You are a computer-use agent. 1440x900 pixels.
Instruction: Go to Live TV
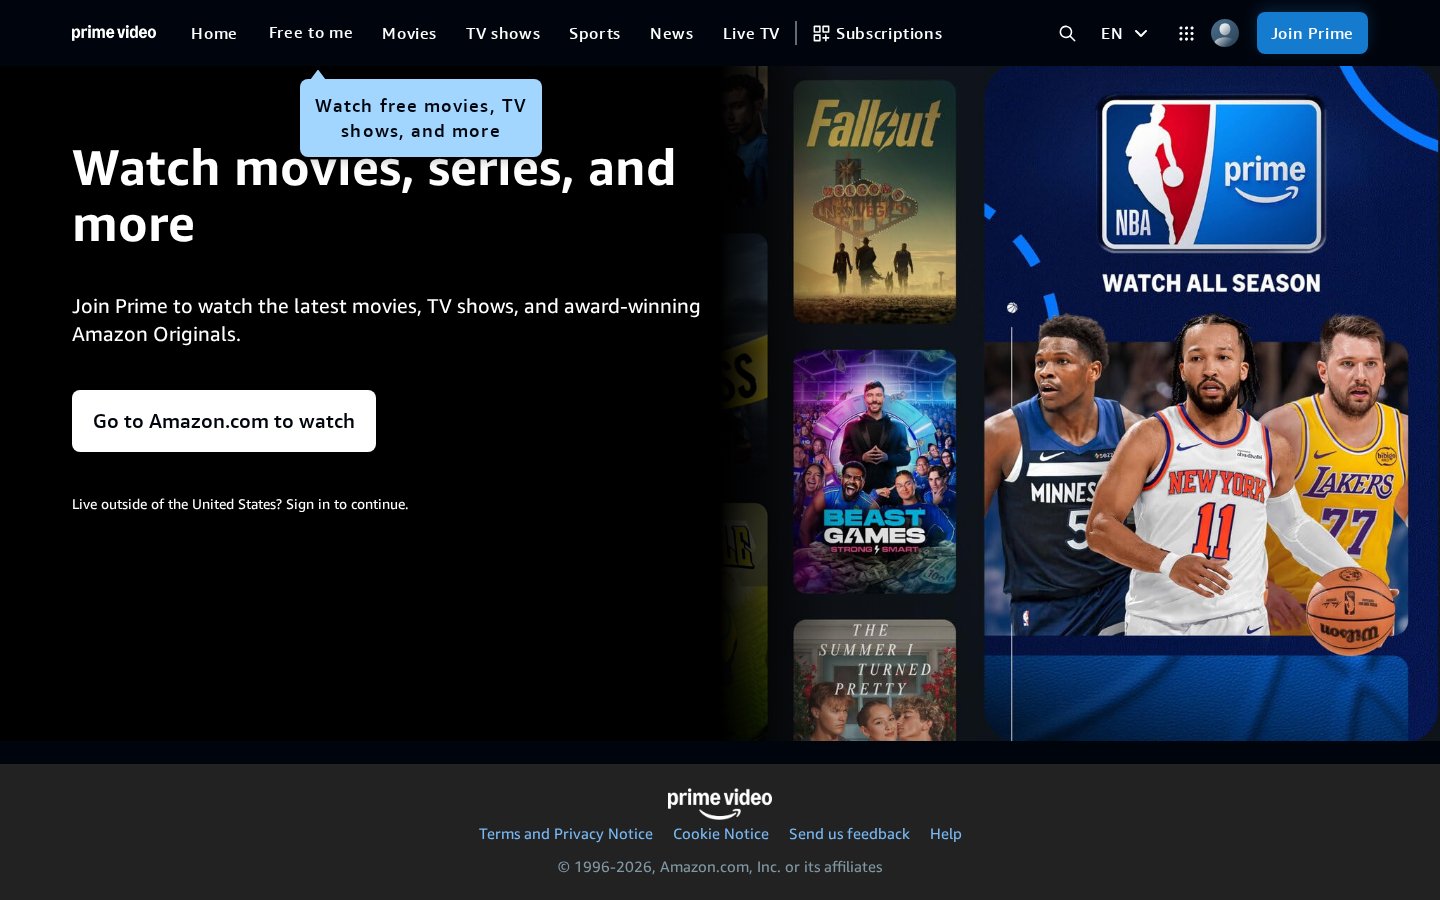click(751, 33)
